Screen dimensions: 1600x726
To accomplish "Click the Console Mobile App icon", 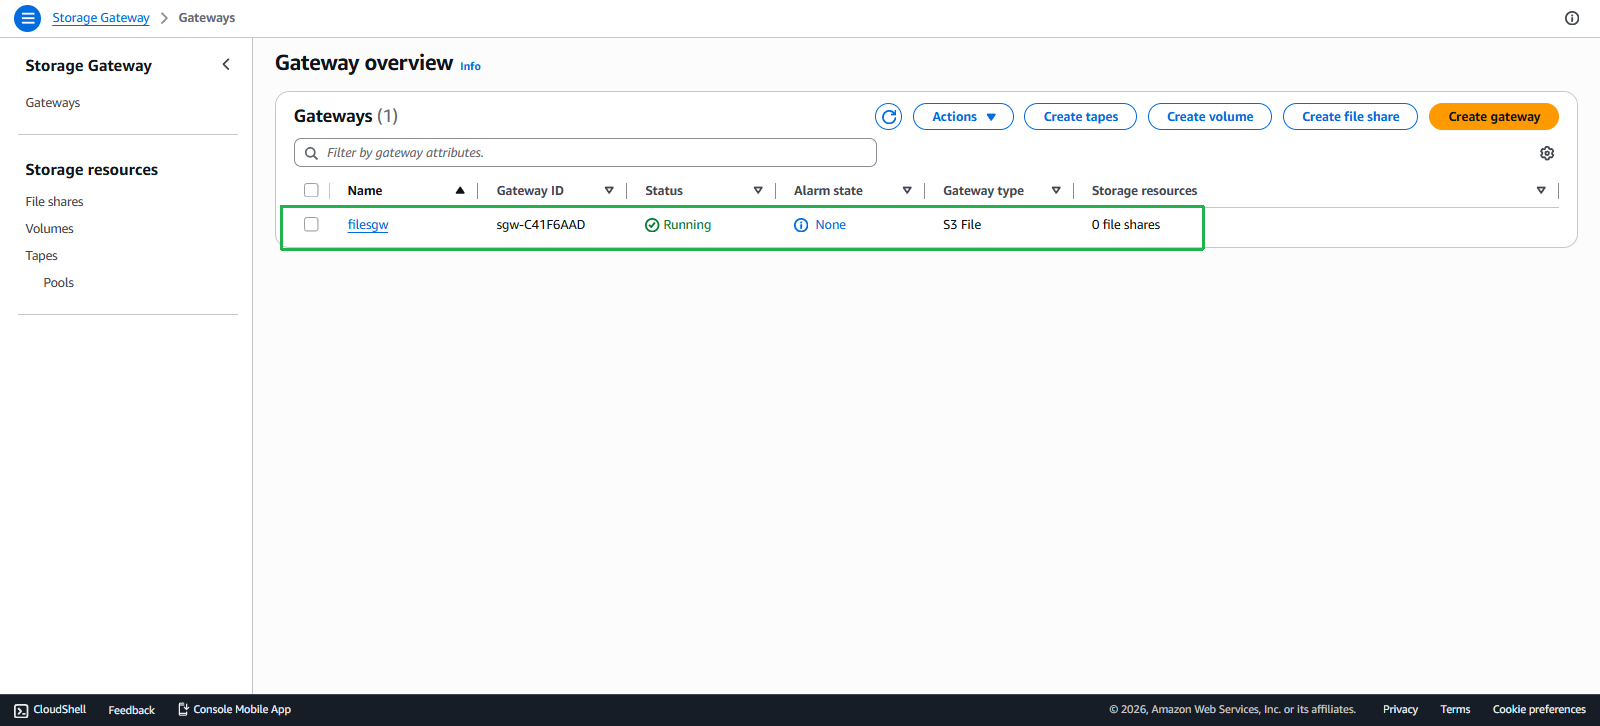I will click(x=183, y=709).
